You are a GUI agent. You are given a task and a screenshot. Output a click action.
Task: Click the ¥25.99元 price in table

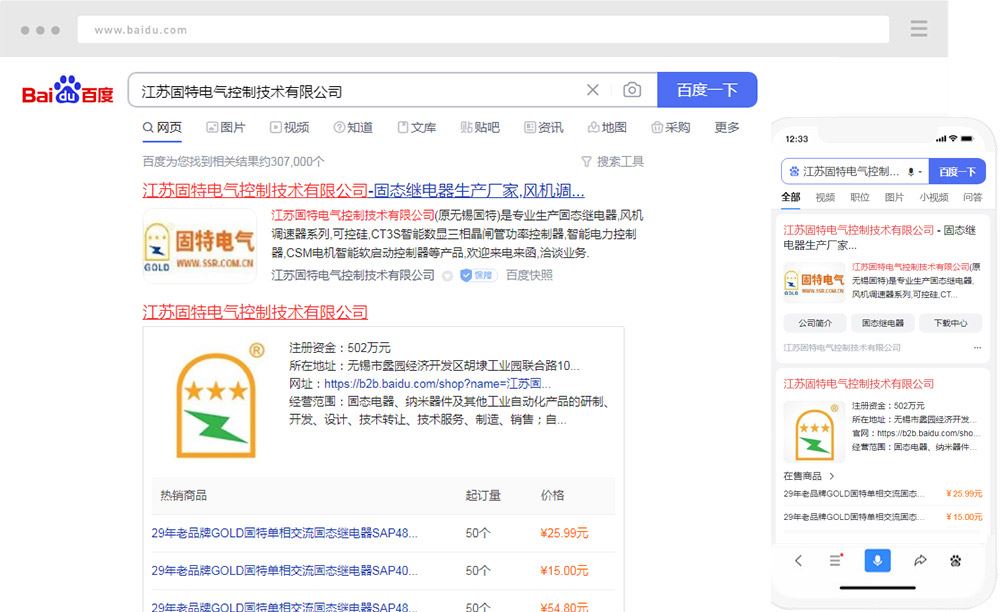tap(564, 533)
